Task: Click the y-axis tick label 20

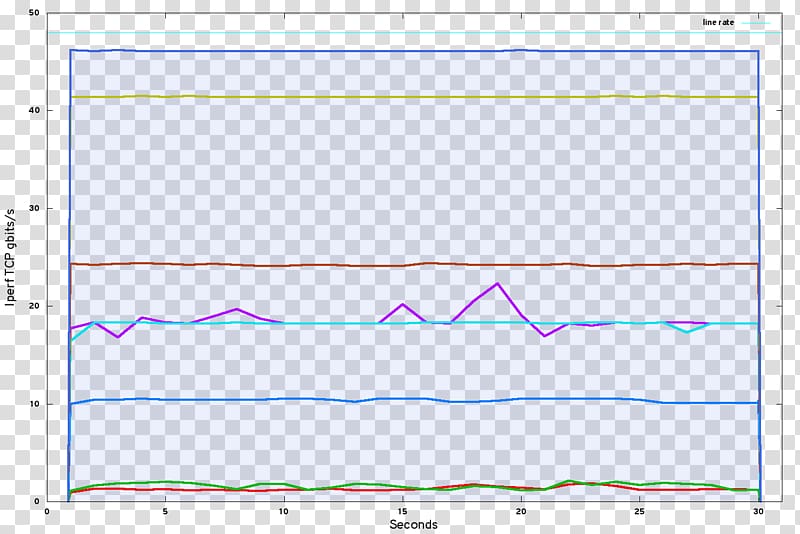Action: point(35,306)
